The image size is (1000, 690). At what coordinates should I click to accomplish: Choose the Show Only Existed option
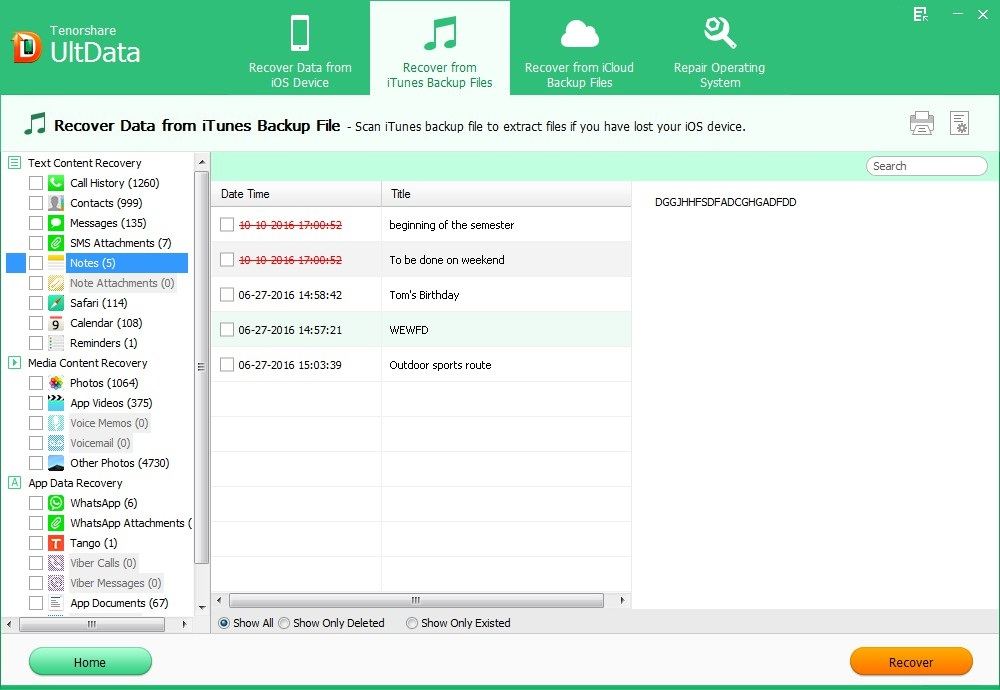pos(411,623)
